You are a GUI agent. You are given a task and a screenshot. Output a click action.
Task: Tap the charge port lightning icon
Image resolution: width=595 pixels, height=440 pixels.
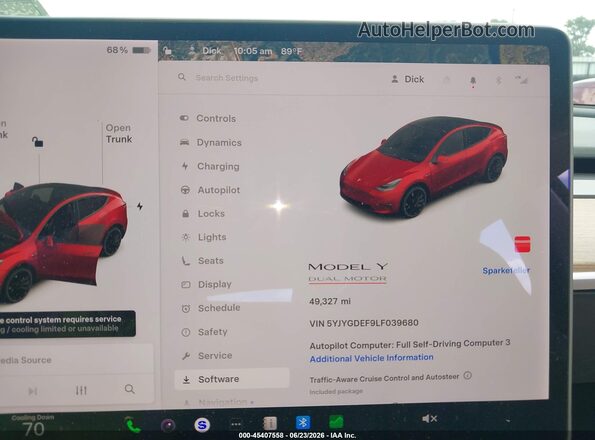(x=140, y=206)
